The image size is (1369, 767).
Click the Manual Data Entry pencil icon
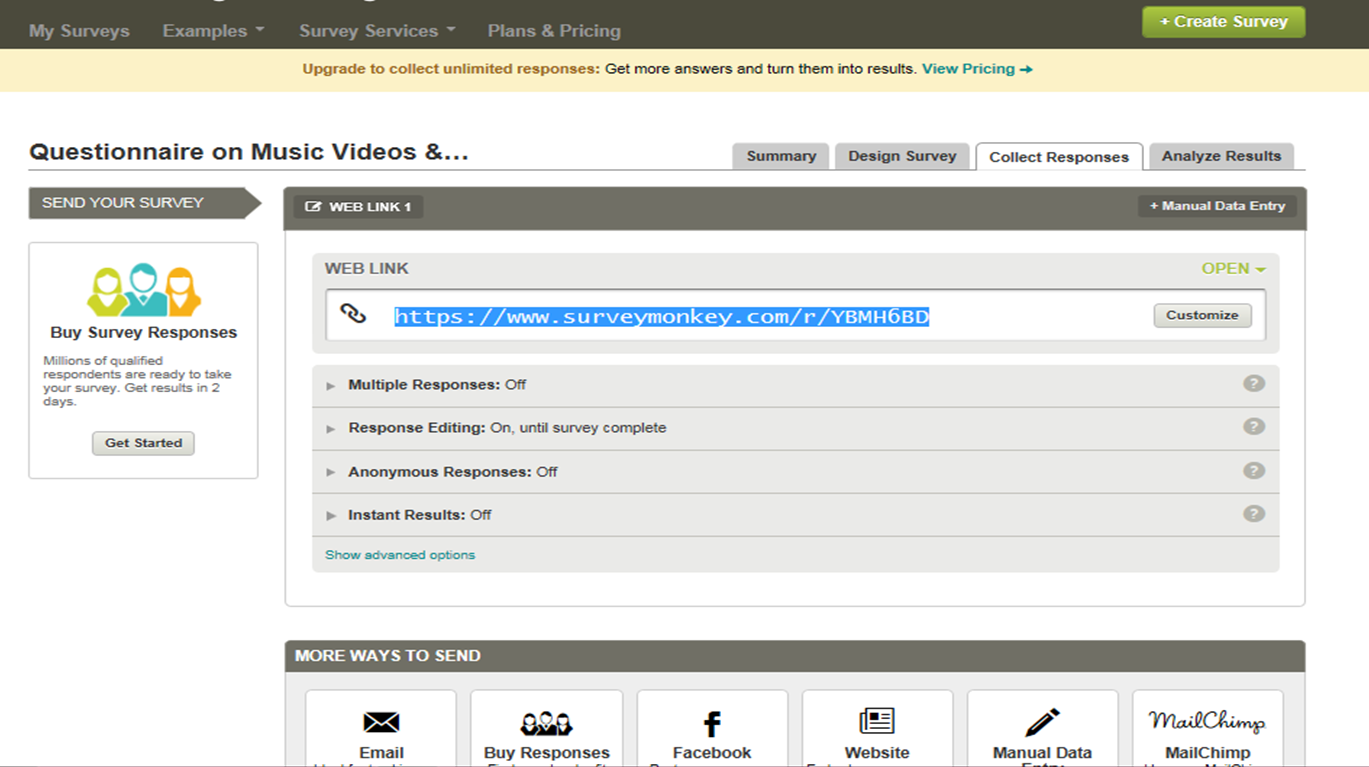(x=1042, y=721)
